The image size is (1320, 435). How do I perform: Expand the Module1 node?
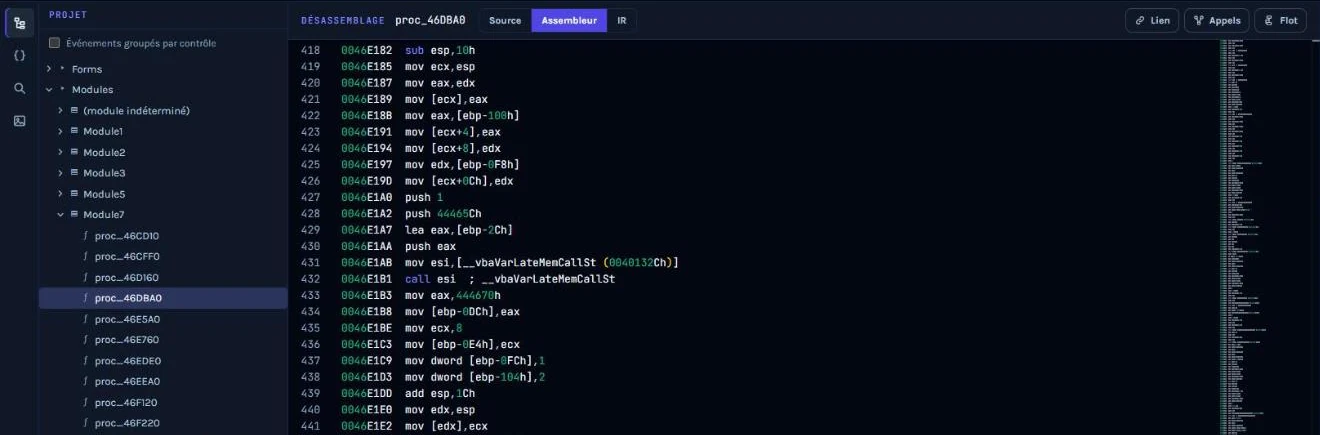60,131
